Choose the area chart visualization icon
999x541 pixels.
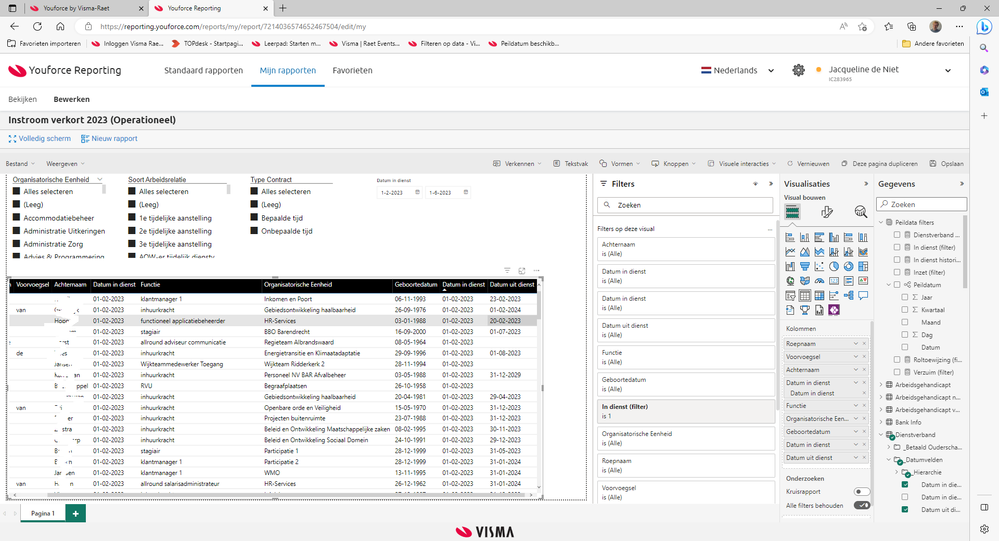point(805,252)
